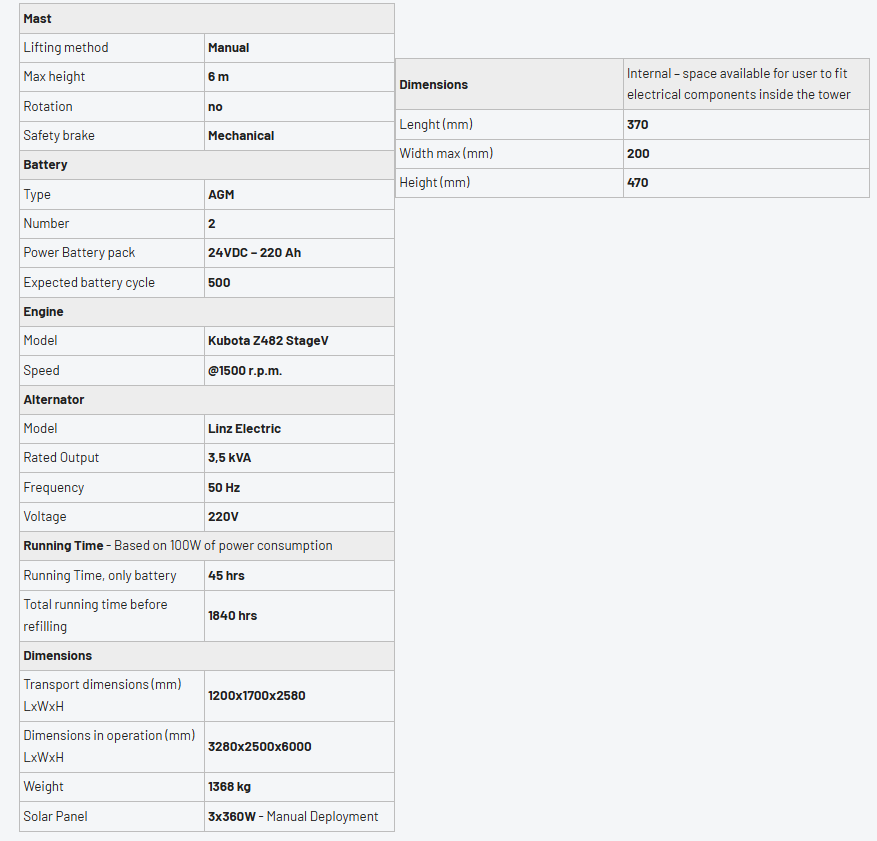Click the Max height 6 m cell
877x841 pixels.
219,77
